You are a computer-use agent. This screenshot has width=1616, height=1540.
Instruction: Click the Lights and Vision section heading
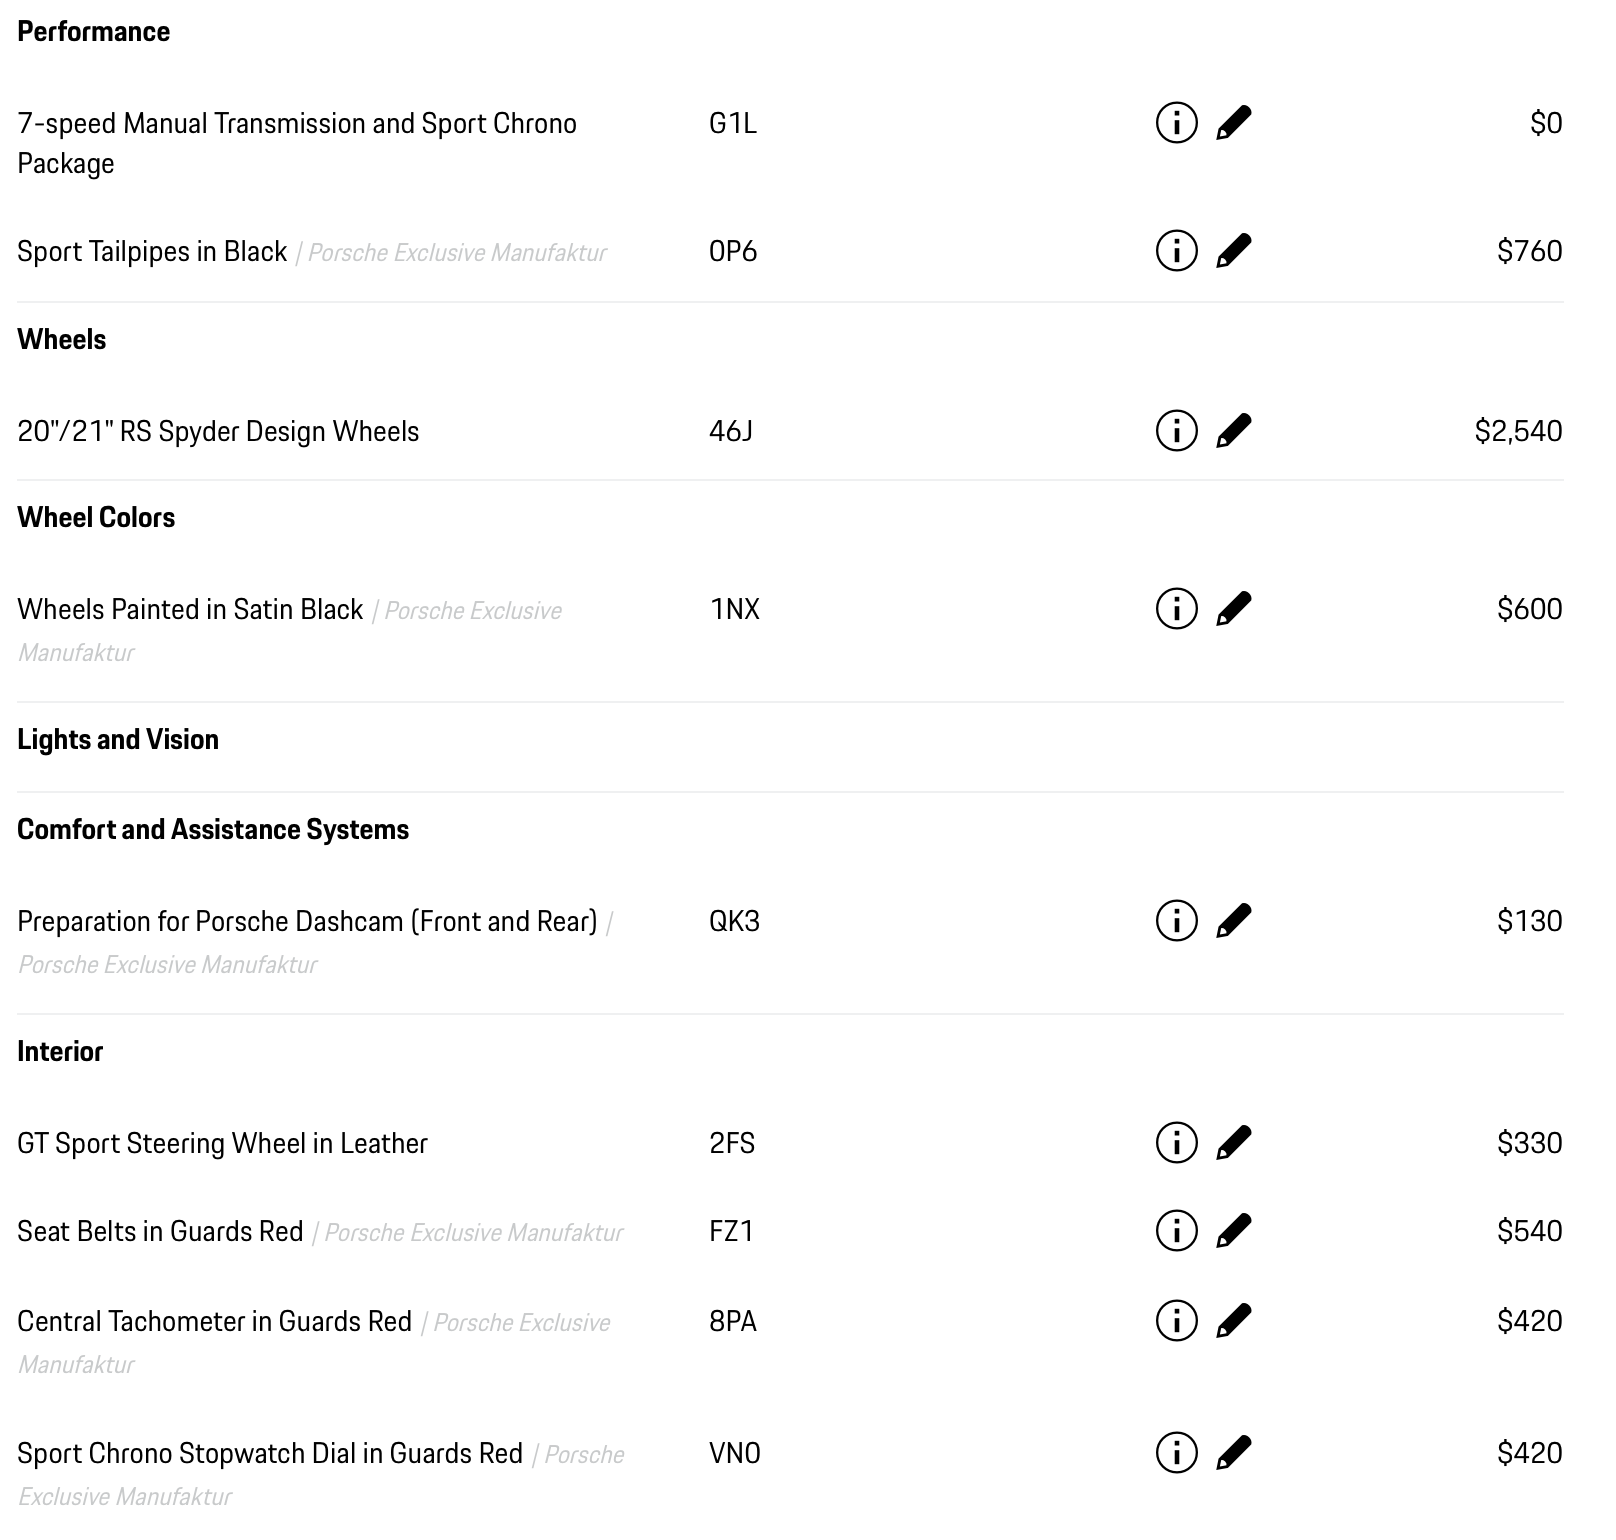click(x=118, y=740)
